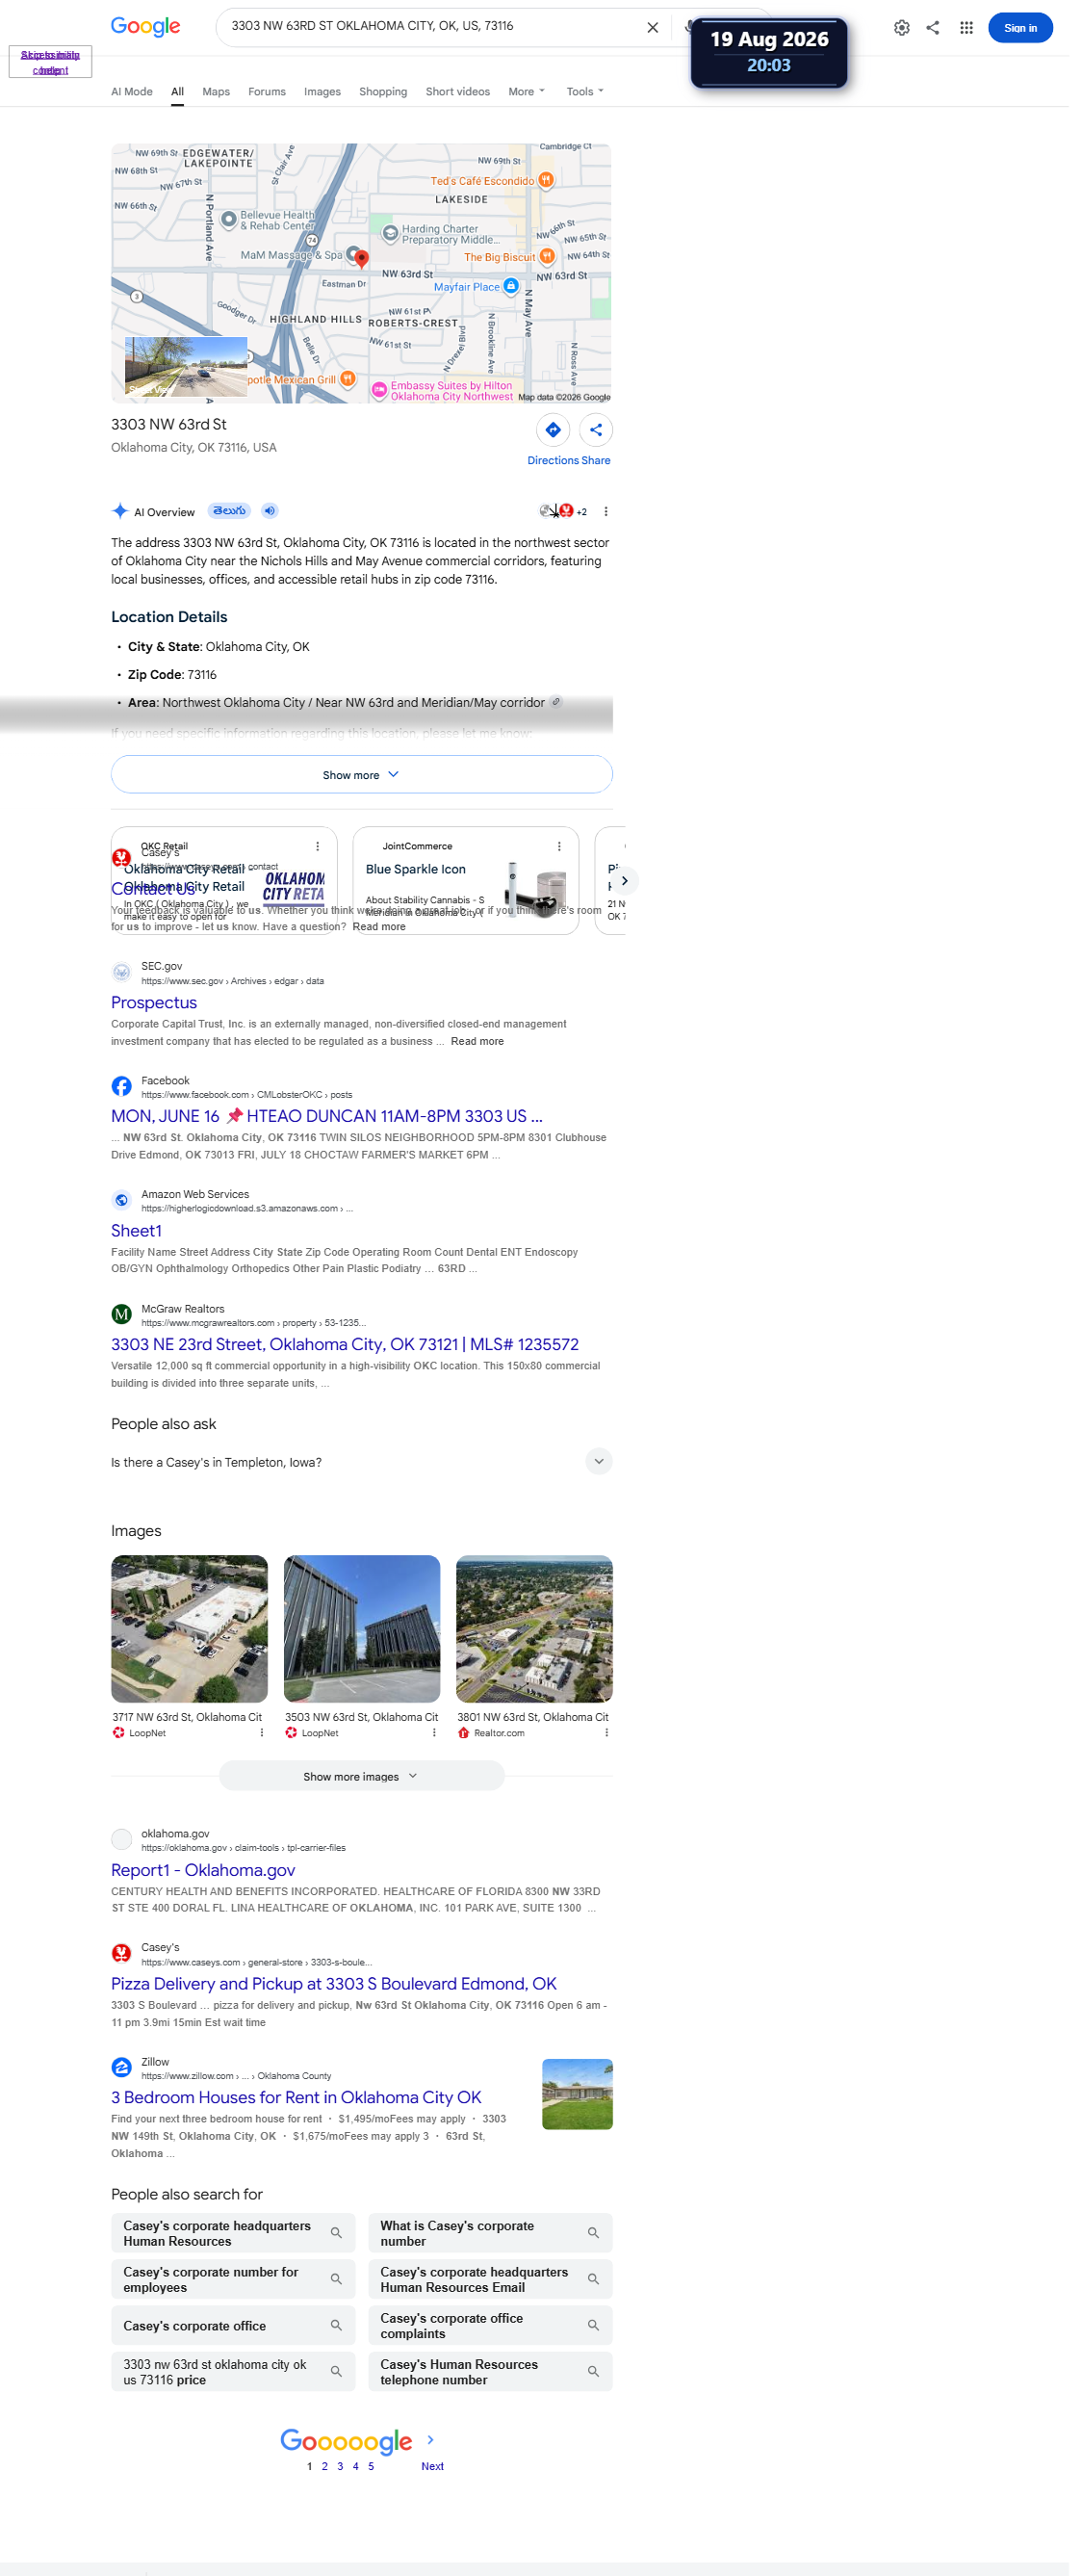Screen dimensions: 1082x2576
Task: Expand Show more images
Action: point(362,1777)
